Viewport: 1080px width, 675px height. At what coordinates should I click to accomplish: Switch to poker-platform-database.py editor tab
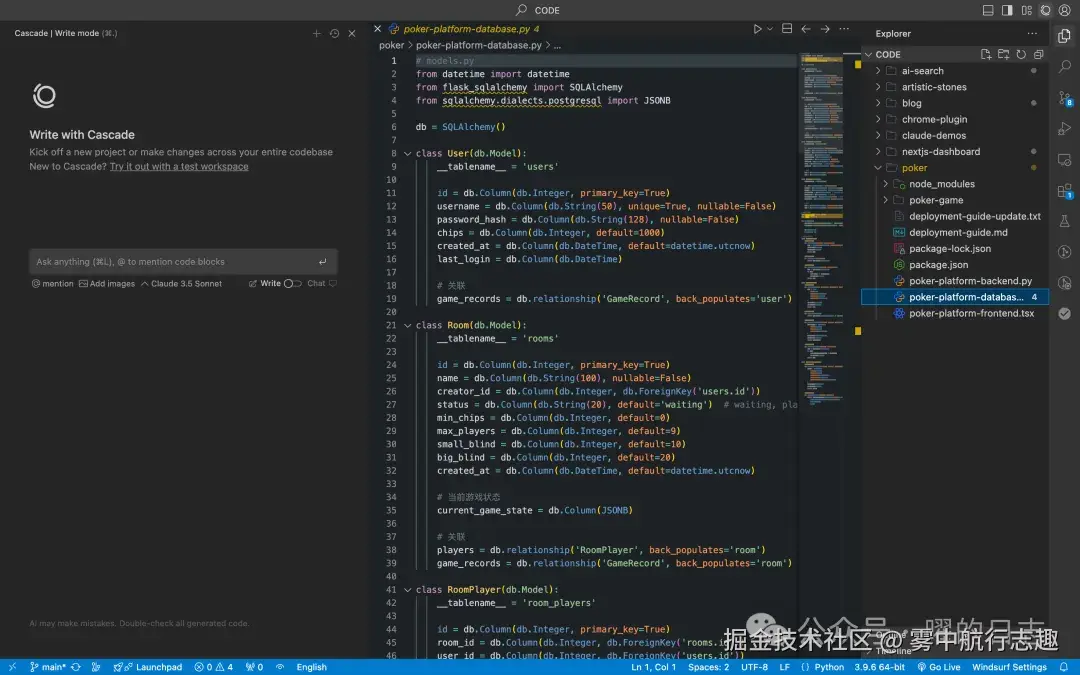point(466,29)
